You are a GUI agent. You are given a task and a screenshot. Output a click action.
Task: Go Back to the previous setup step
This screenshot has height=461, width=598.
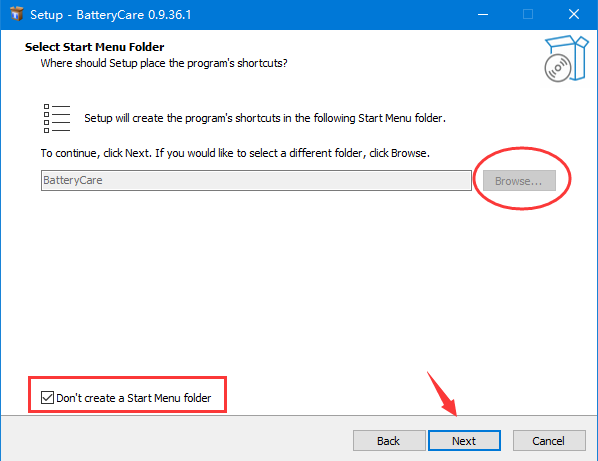(x=389, y=441)
